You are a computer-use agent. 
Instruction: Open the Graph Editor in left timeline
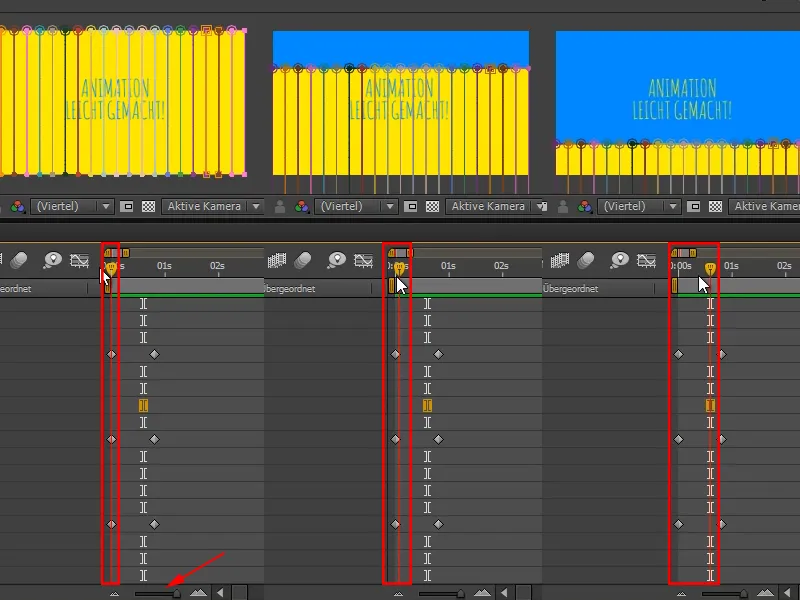80,261
